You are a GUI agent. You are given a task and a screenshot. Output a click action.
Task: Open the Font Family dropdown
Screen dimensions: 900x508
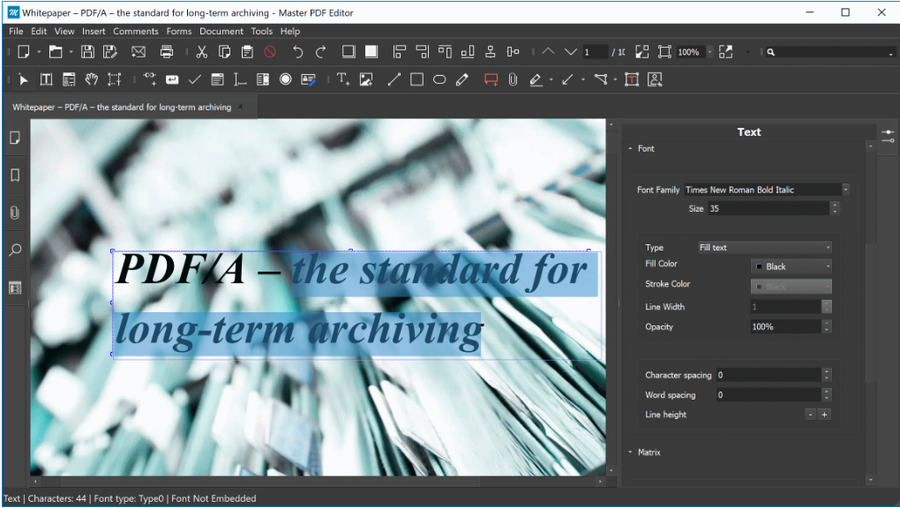[845, 190]
